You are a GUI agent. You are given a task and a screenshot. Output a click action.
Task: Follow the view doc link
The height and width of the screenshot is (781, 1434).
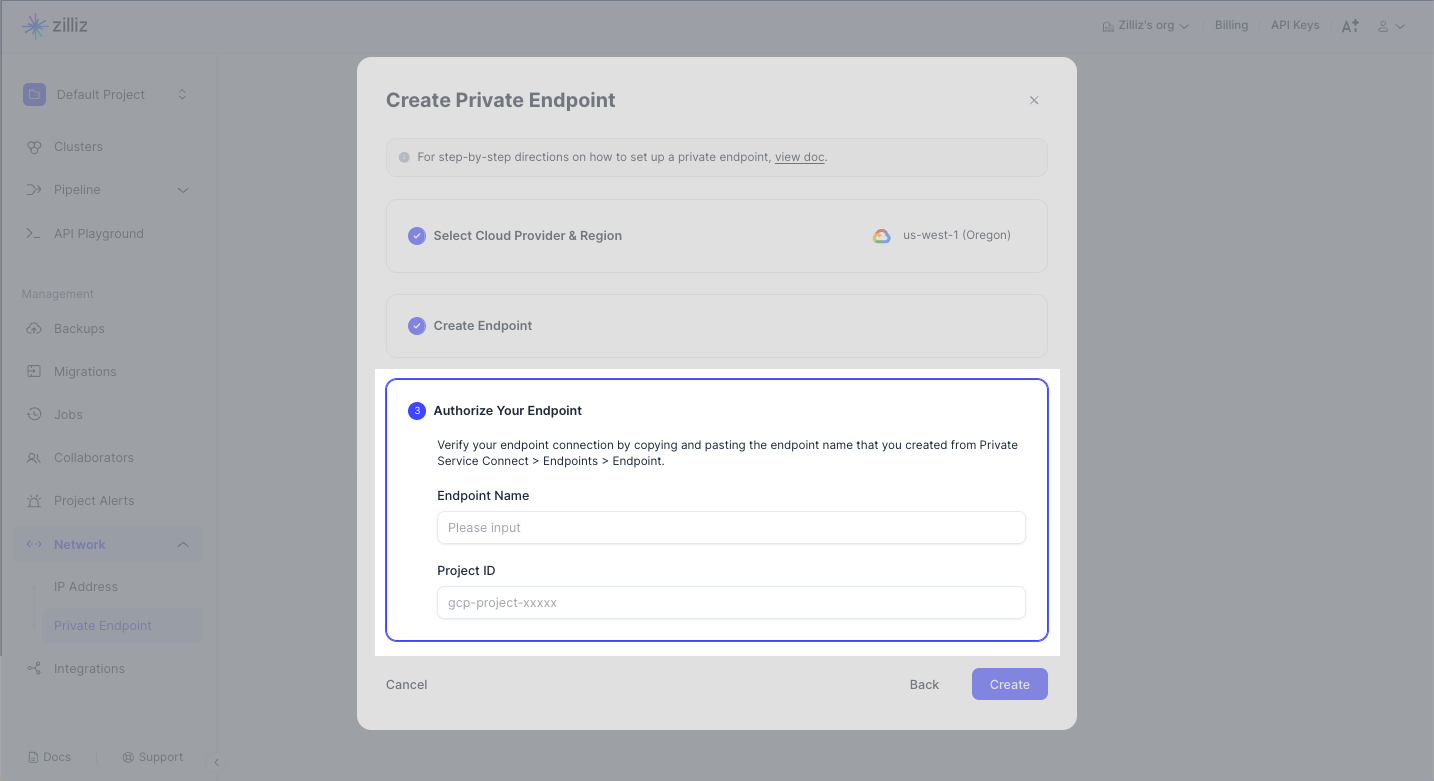799,157
